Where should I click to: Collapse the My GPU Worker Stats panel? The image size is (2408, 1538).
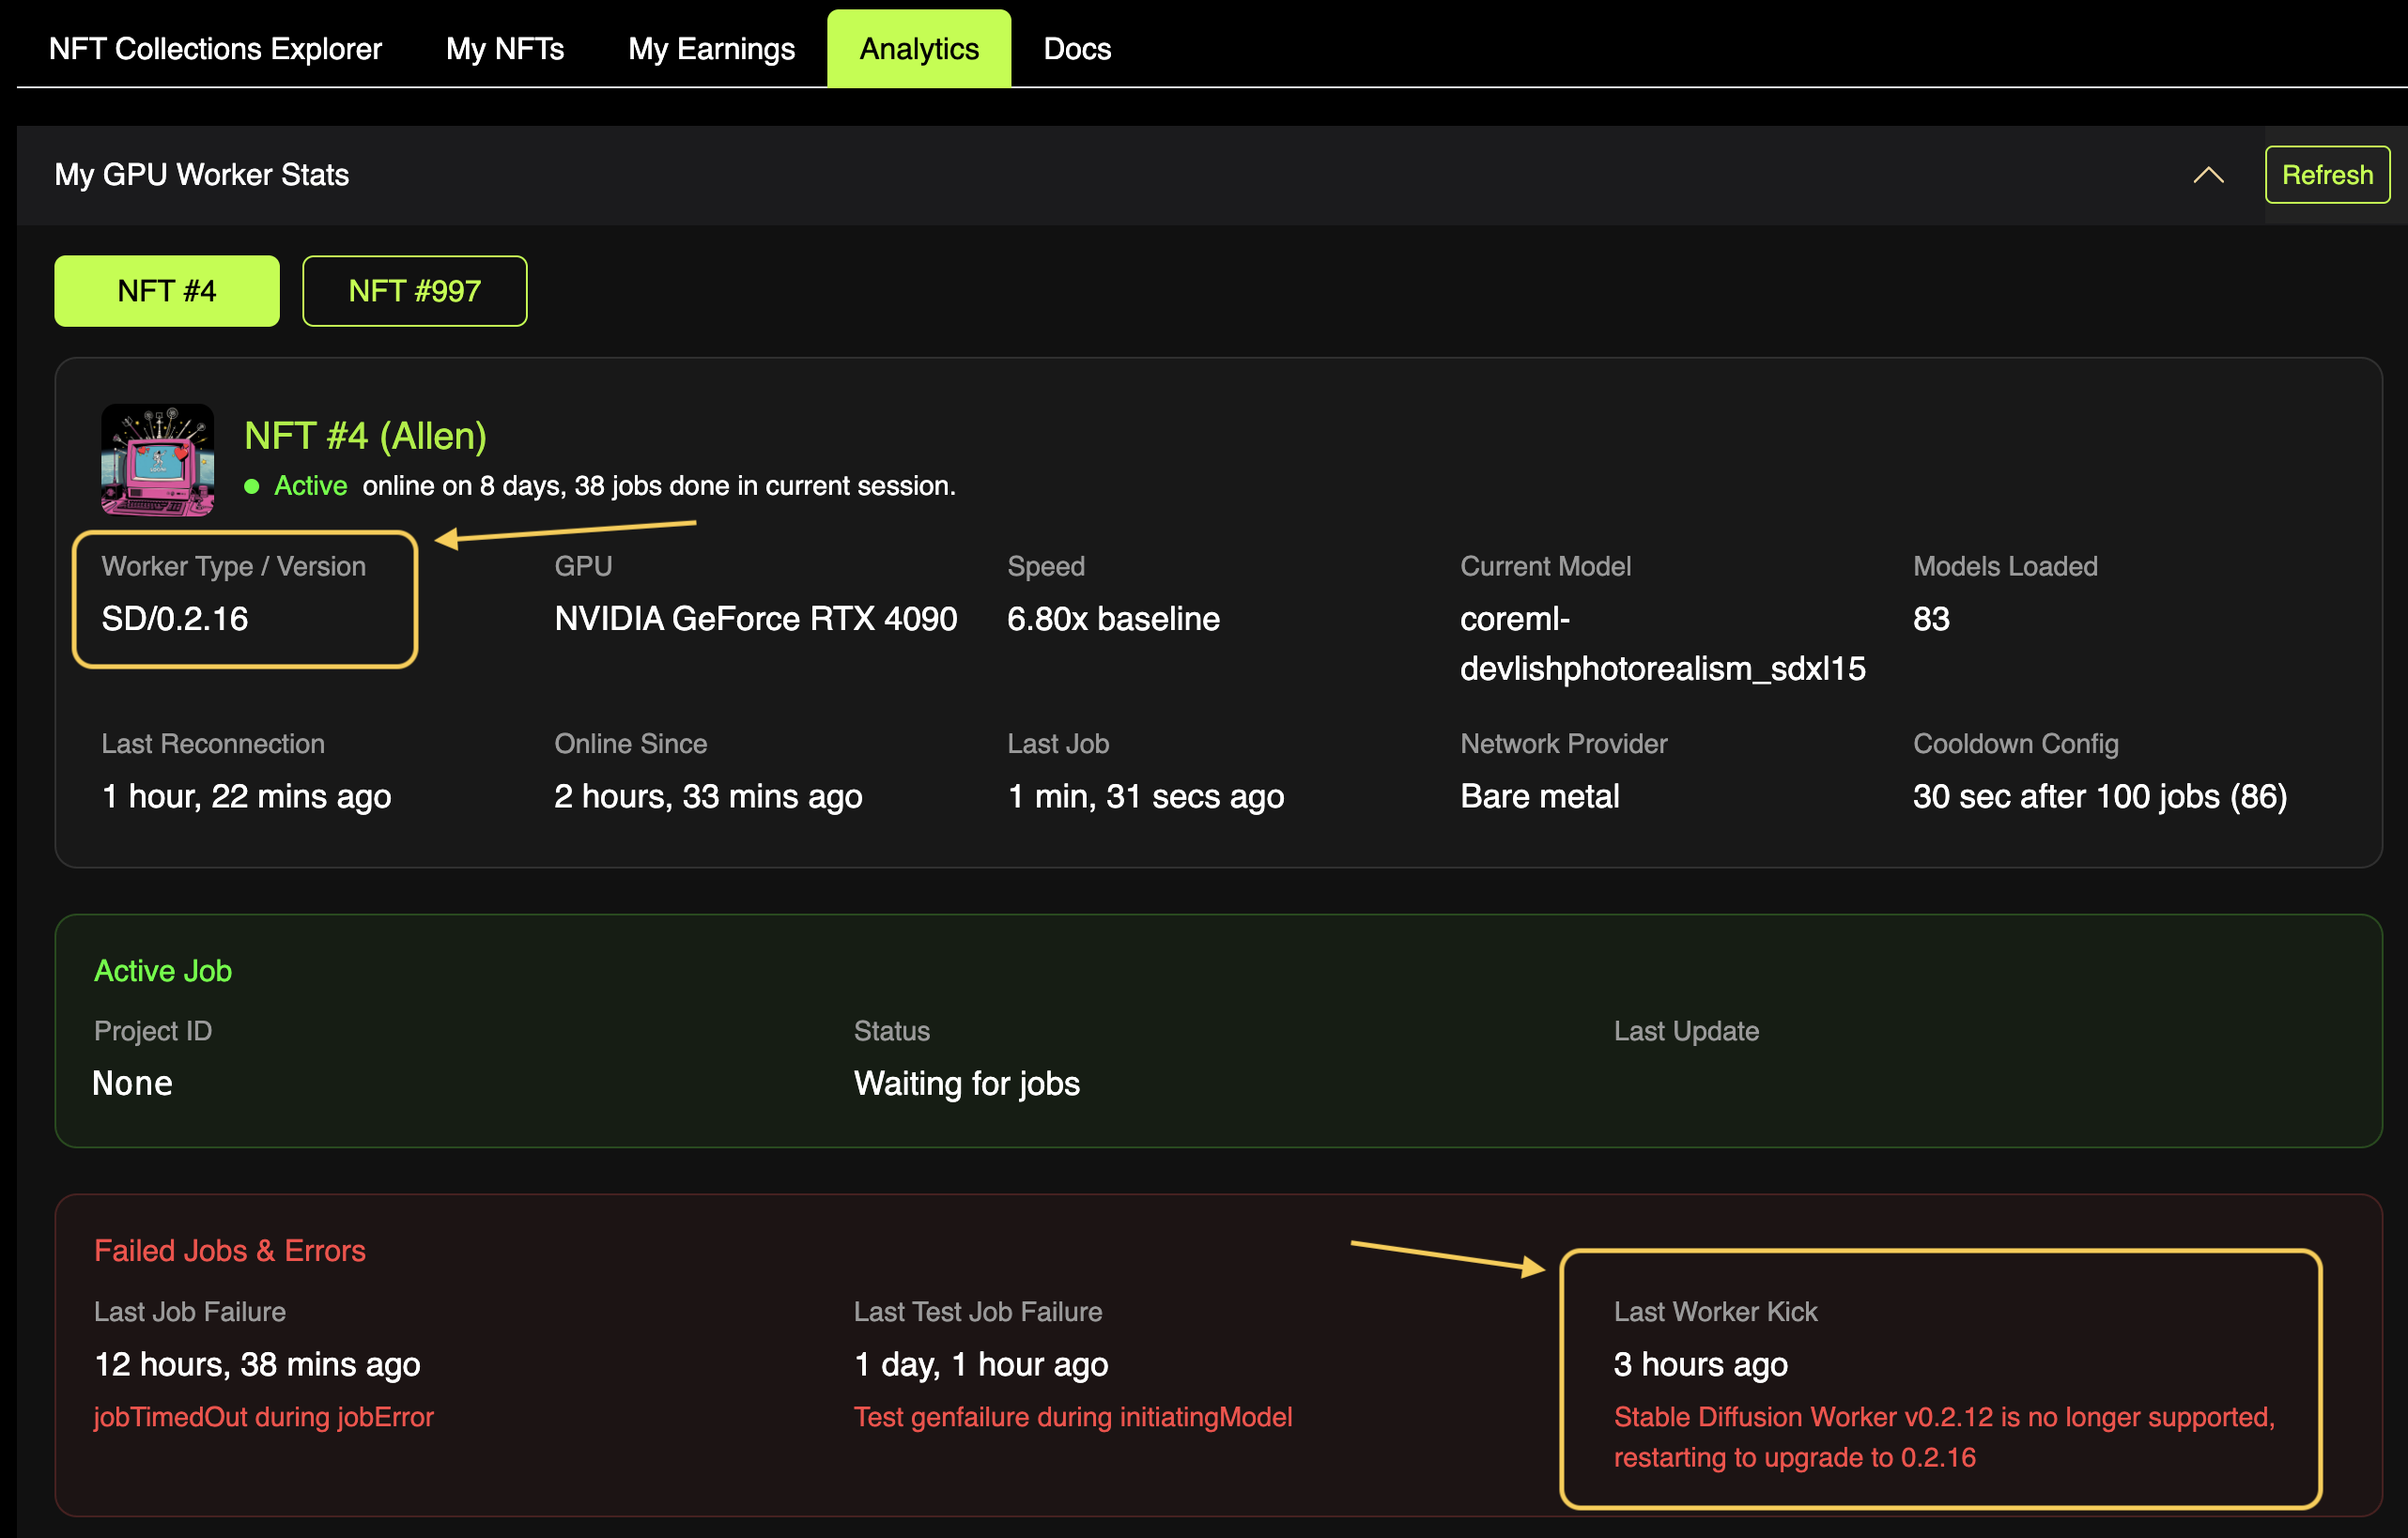click(x=2208, y=175)
